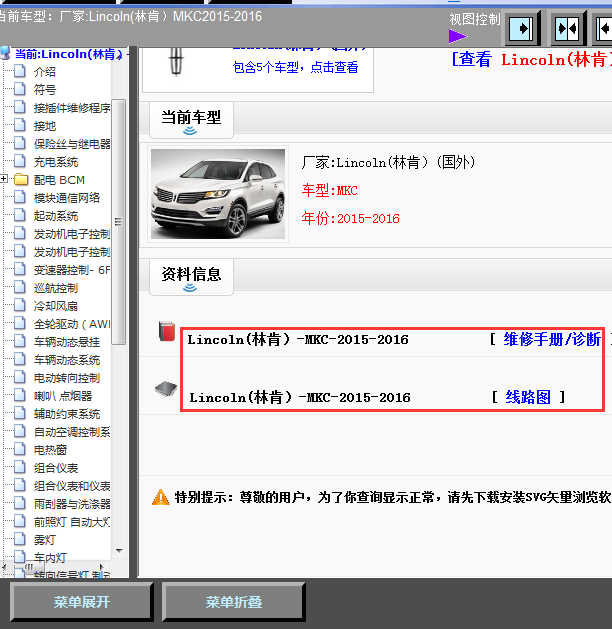The image size is (612, 629).
Task: Click page icon beside 模块通信网络
Action: pos(20,197)
